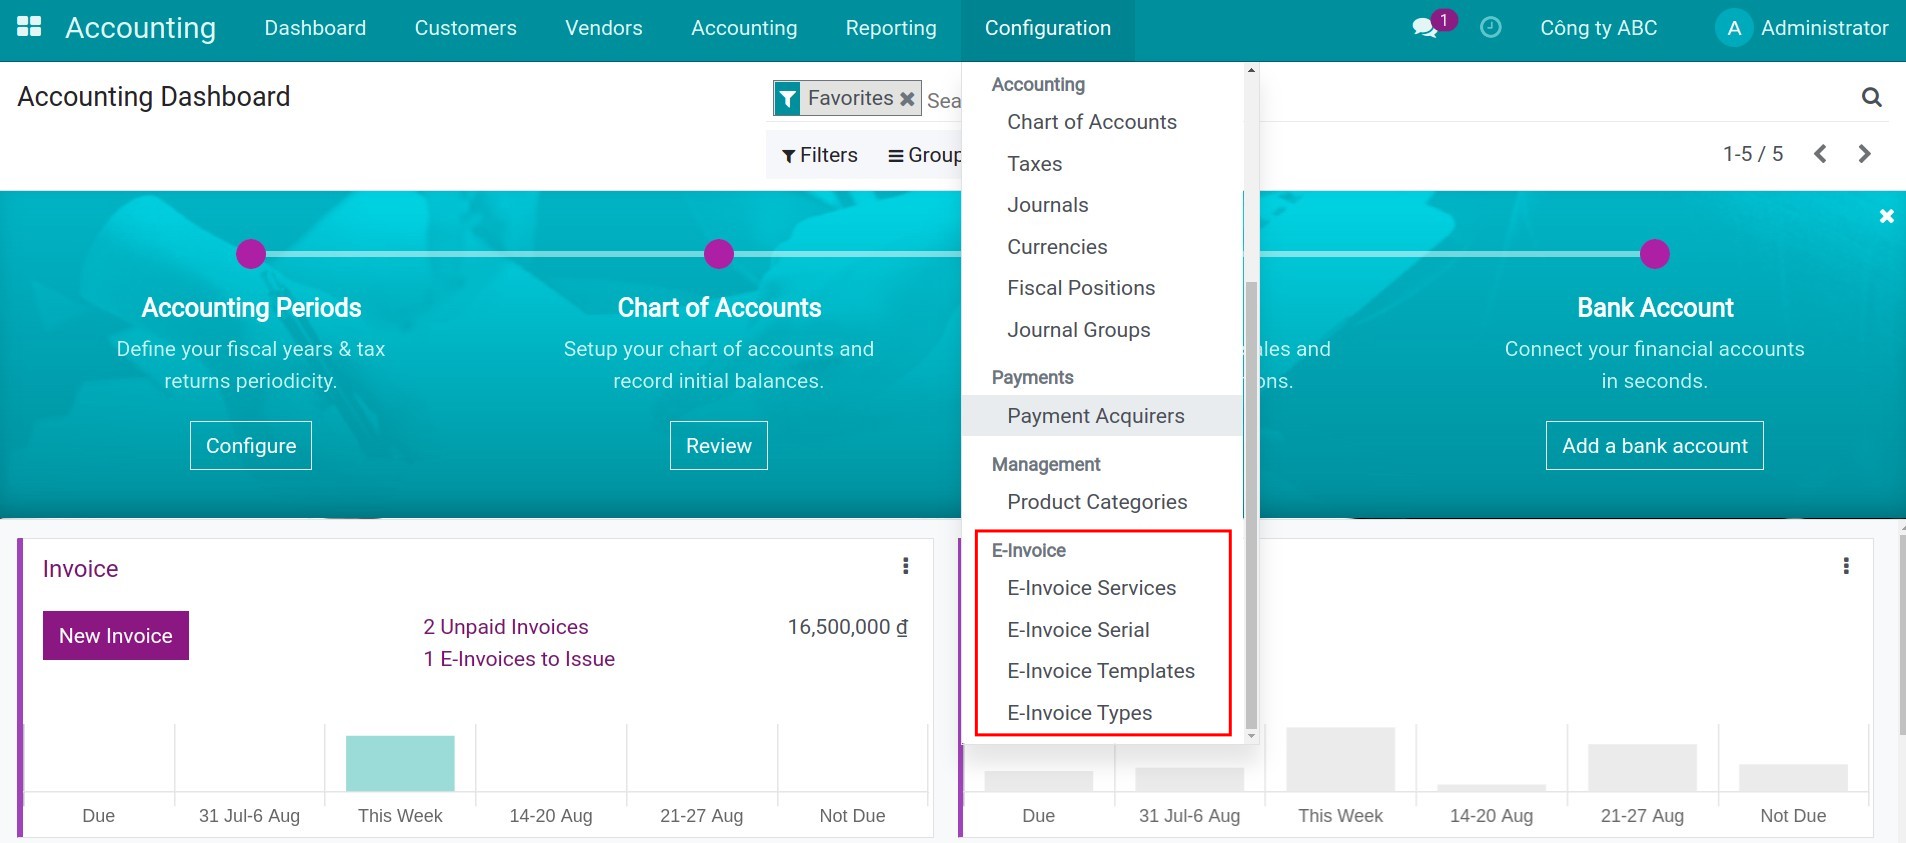Close the onboarding banner
The width and height of the screenshot is (1906, 843).
click(x=1886, y=216)
